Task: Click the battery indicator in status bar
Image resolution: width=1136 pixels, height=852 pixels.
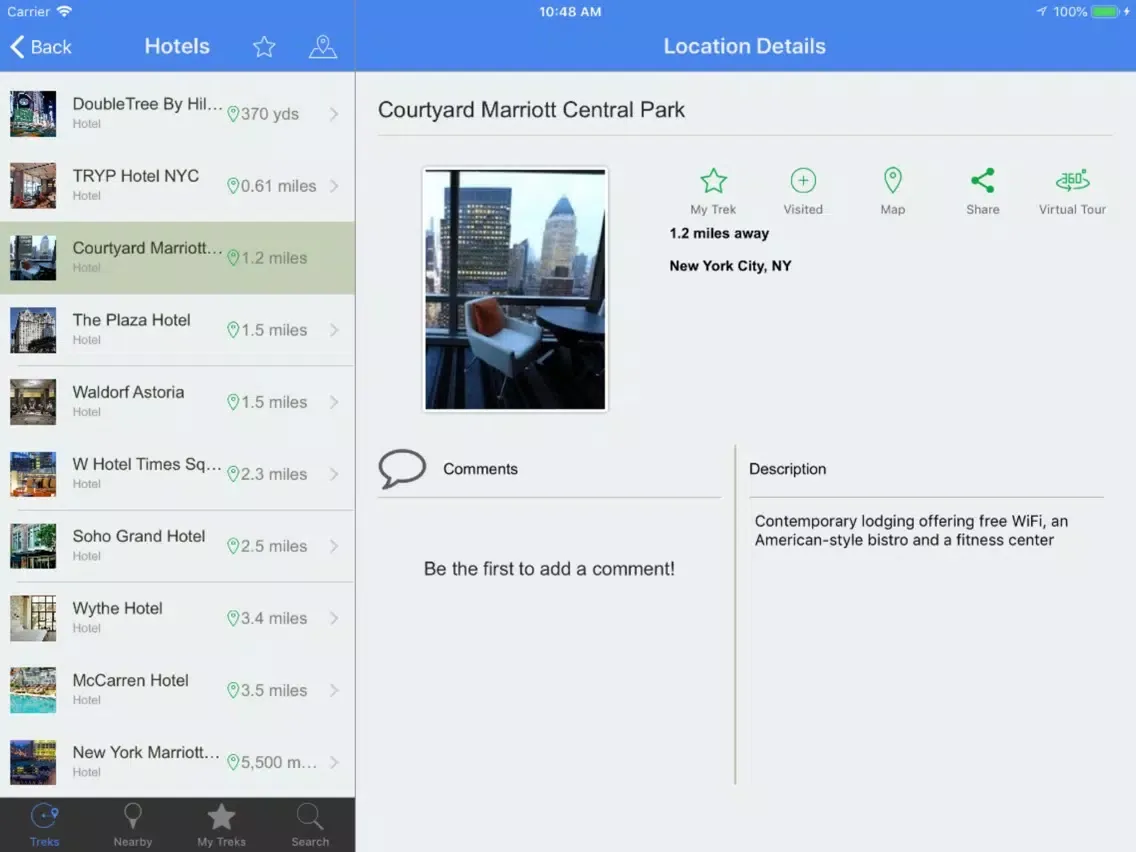Action: pos(1106,12)
